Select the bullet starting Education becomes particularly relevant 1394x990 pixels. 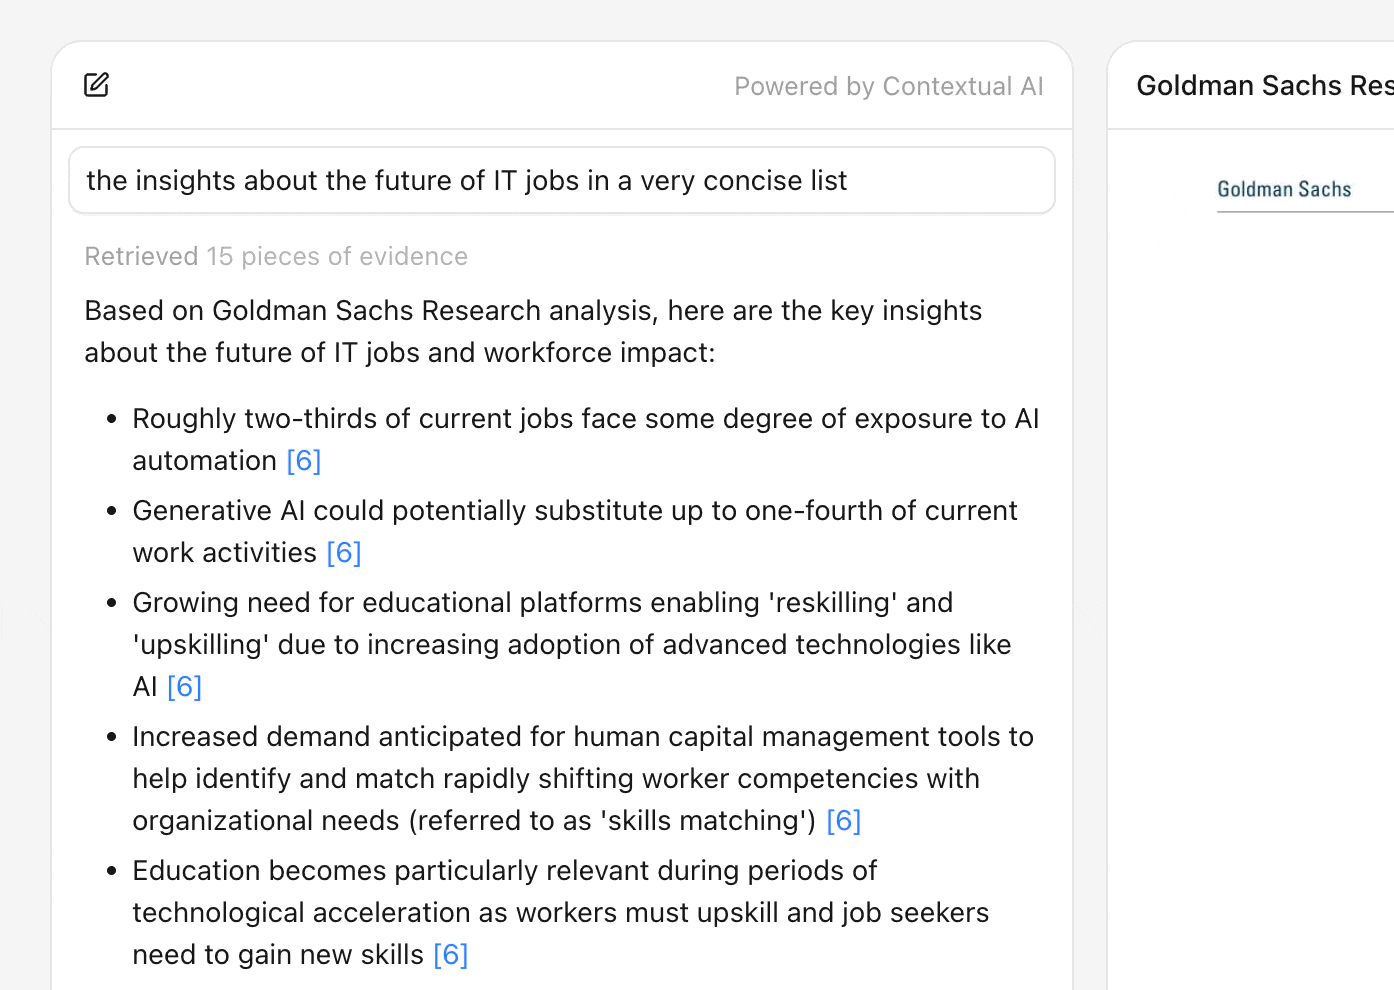pyautogui.click(x=560, y=913)
